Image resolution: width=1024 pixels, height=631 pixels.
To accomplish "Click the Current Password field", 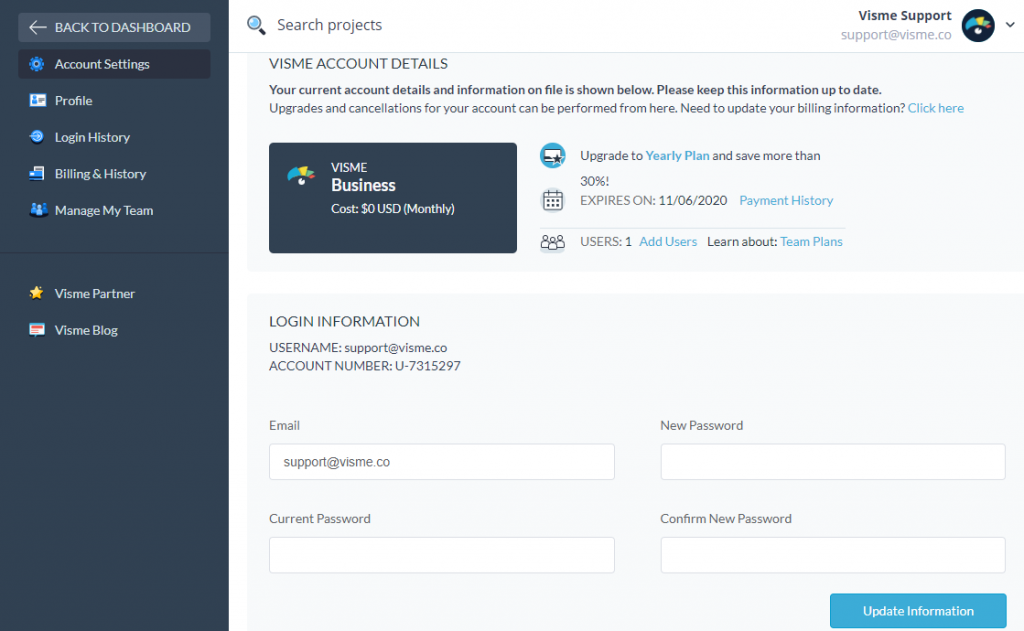I will point(441,555).
